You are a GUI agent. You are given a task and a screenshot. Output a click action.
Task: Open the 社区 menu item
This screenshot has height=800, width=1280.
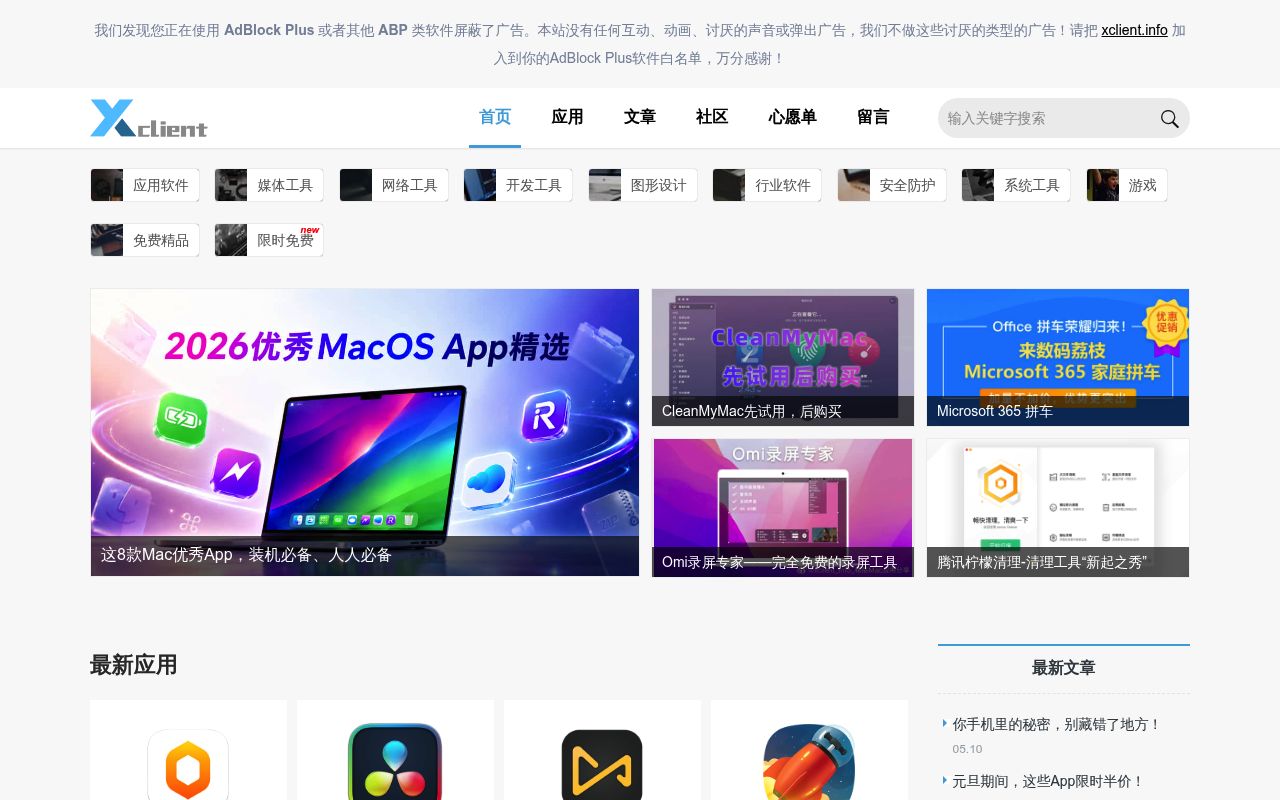tap(712, 117)
